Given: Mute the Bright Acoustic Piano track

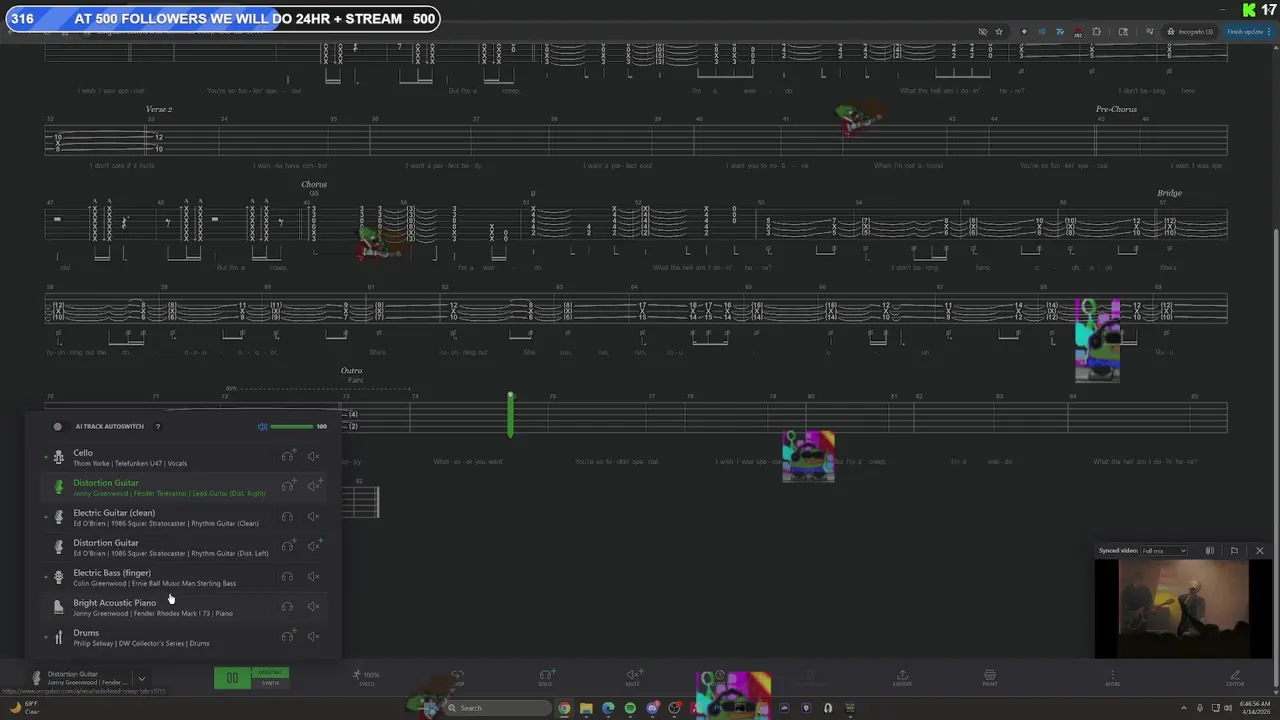Looking at the screenshot, I should coord(313,606).
